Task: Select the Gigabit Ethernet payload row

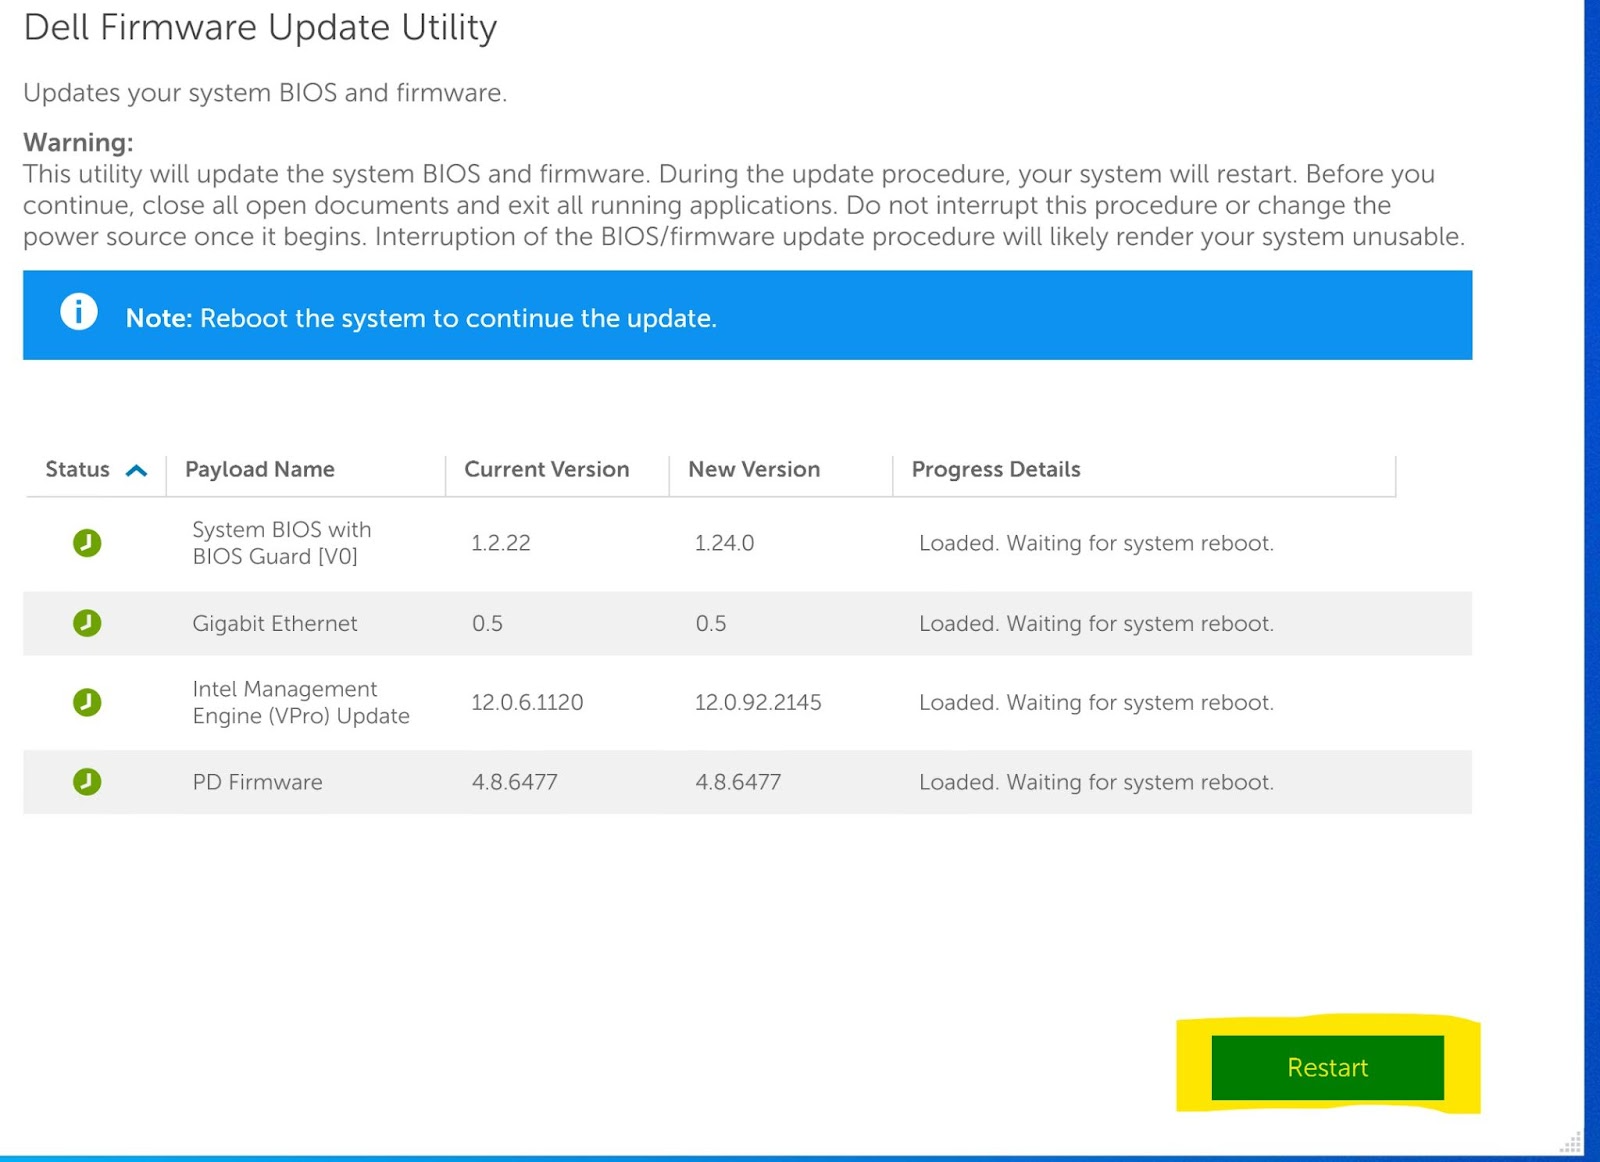Action: click(x=275, y=623)
